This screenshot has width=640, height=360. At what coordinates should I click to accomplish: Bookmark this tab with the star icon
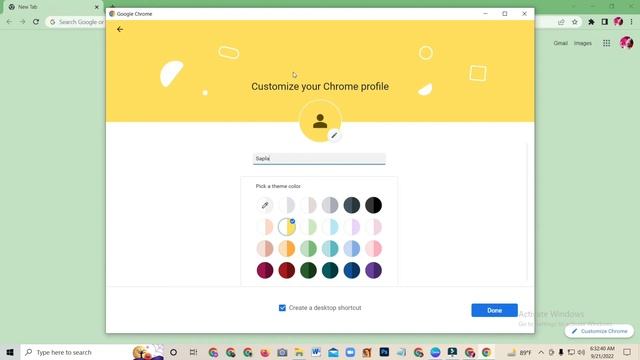[575, 22]
